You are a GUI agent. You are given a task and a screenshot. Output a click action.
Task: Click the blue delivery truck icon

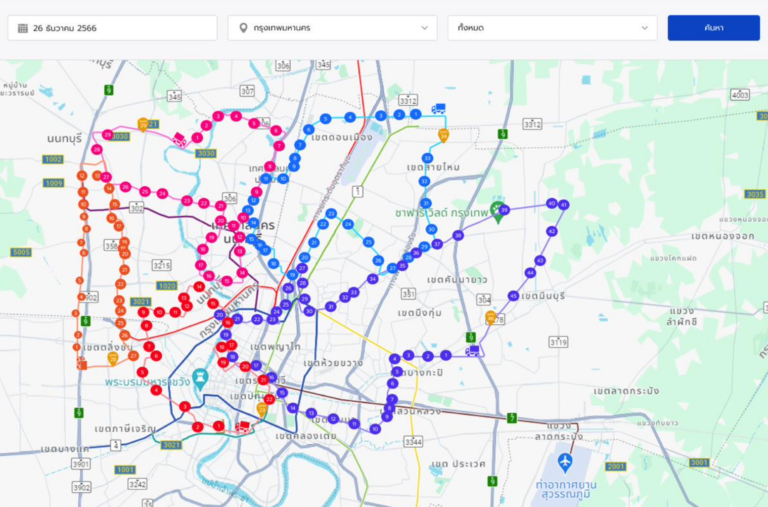tap(437, 108)
